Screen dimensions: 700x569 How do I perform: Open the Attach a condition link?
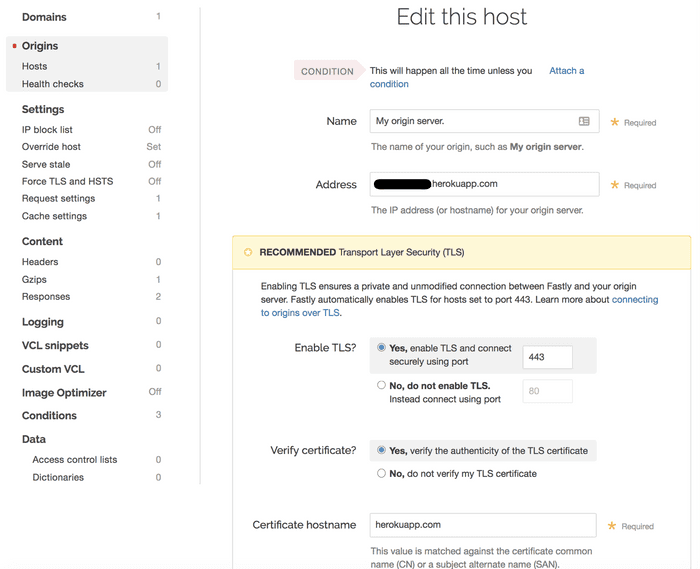(x=566, y=71)
